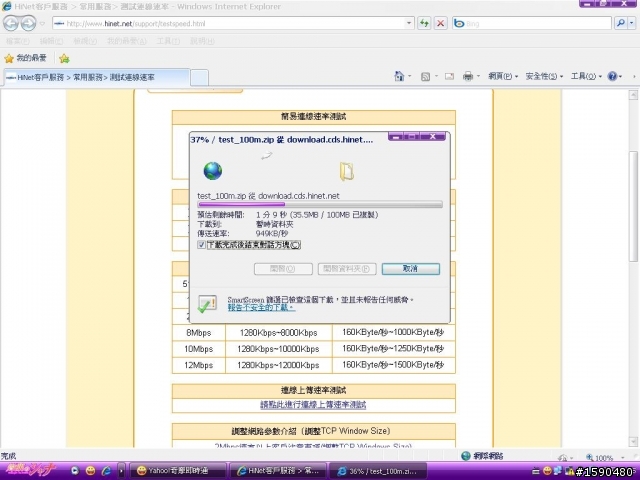Click the 12Mbps table cell

(x=199, y=365)
